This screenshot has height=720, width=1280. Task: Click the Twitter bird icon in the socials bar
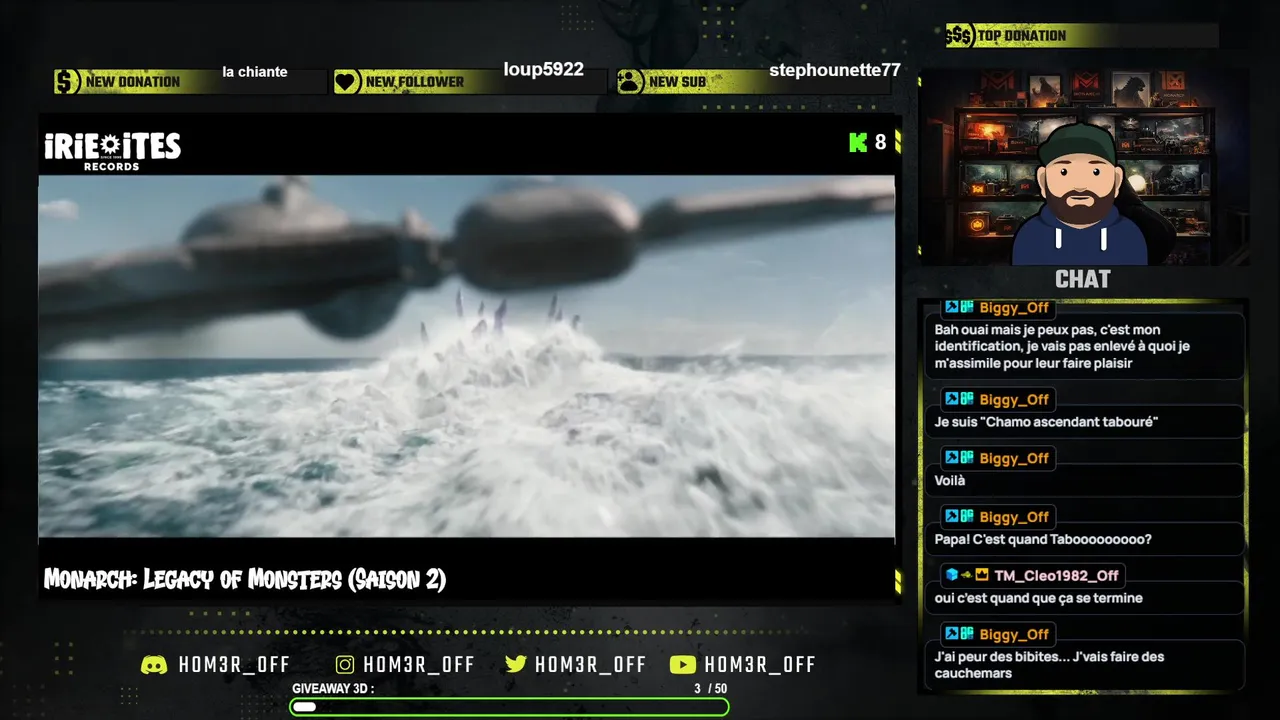point(516,665)
